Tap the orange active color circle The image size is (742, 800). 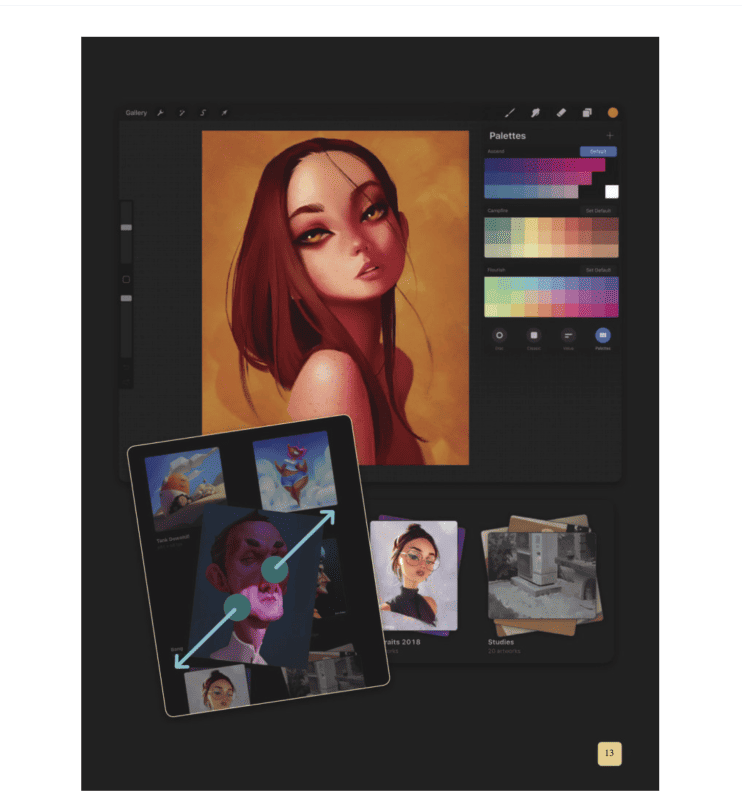(613, 113)
